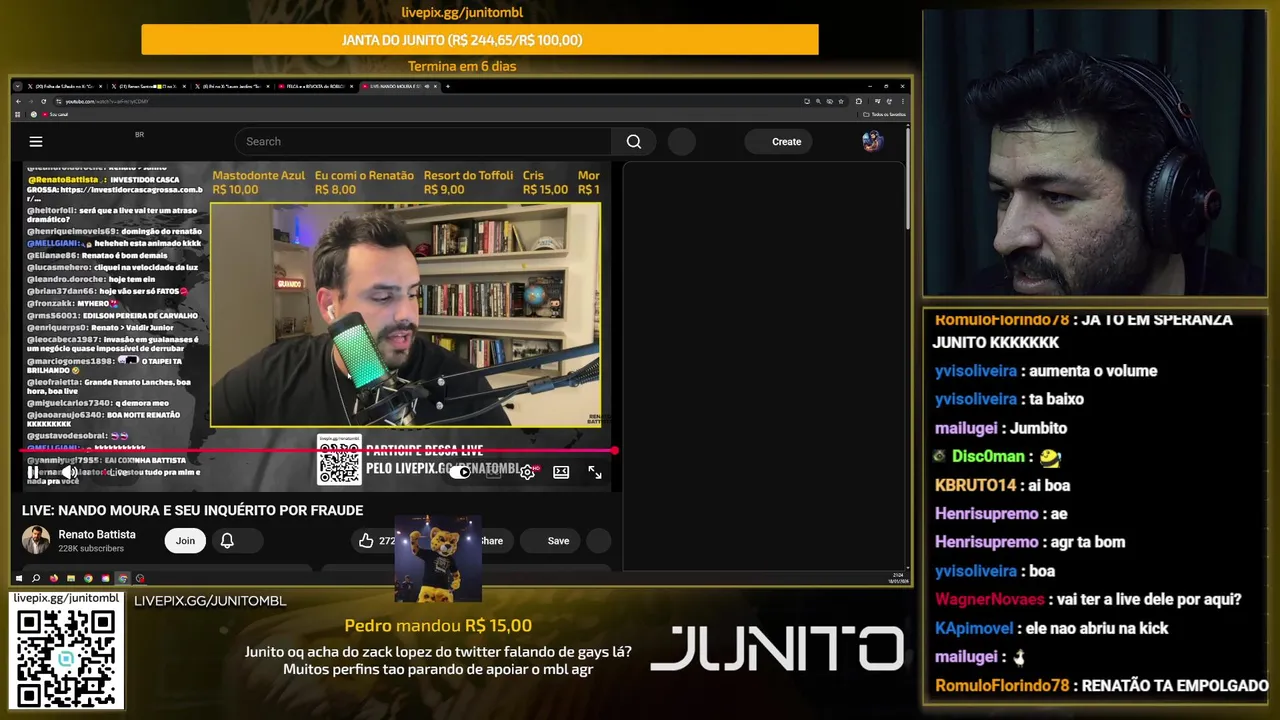Image resolution: width=1280 pixels, height=720 pixels.
Task: Click WagnerNovaes's chat message about the live
Action: (1088, 600)
